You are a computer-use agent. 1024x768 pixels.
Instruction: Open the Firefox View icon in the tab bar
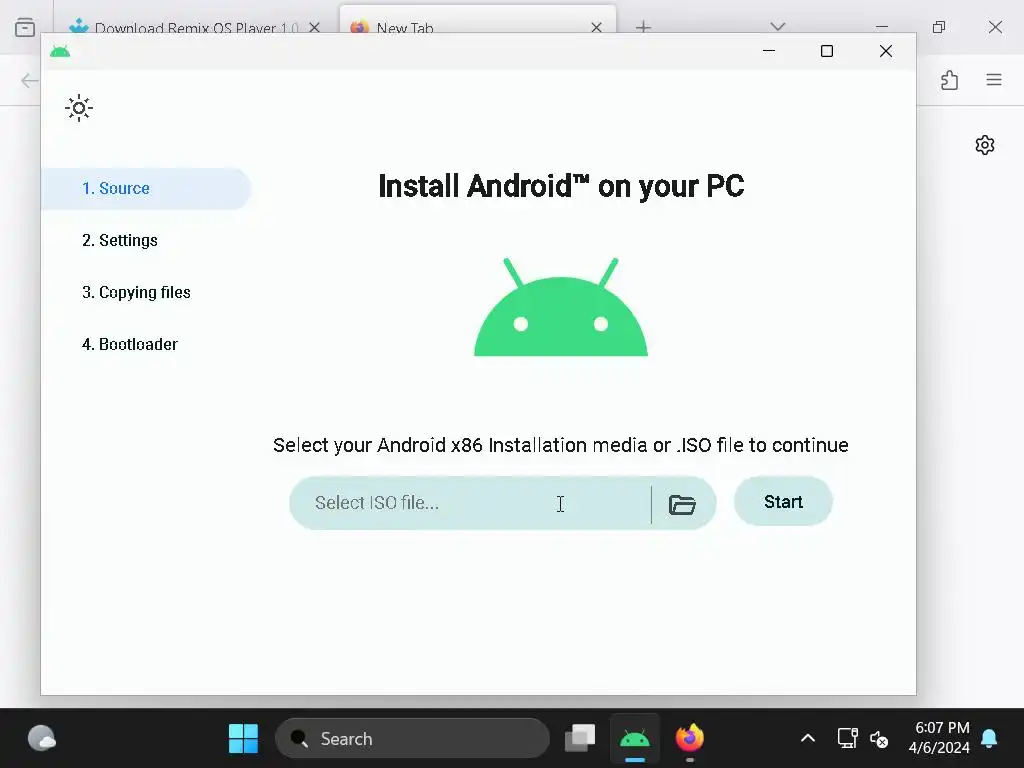25,27
